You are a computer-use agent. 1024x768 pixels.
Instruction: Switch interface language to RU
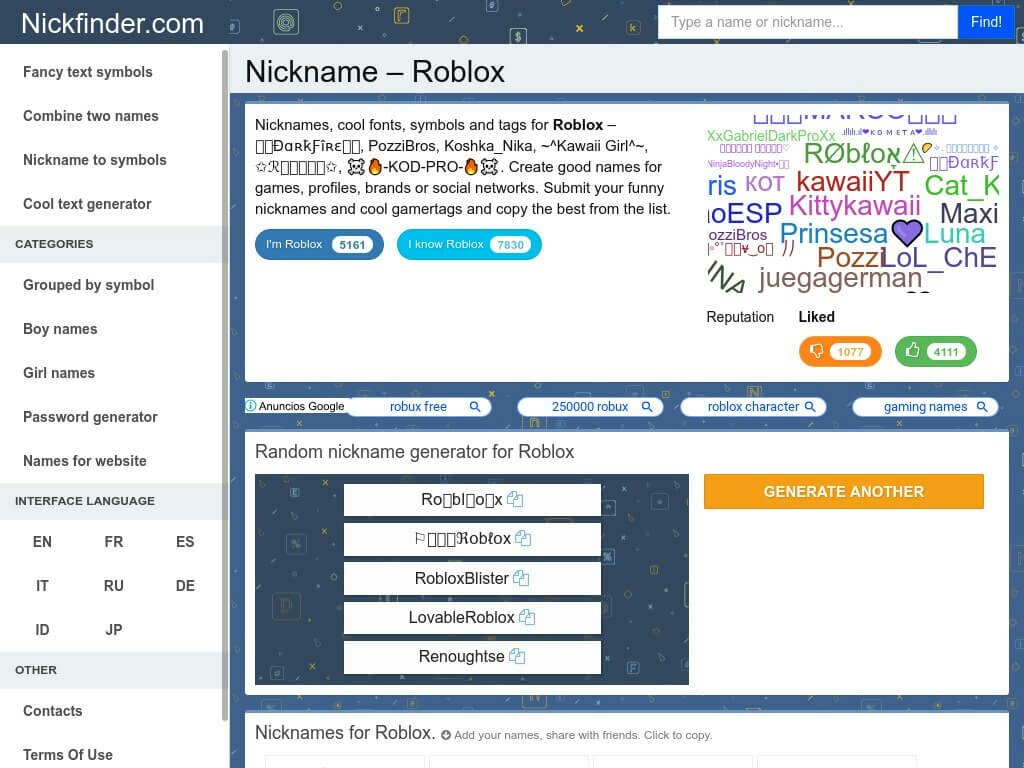pos(114,586)
